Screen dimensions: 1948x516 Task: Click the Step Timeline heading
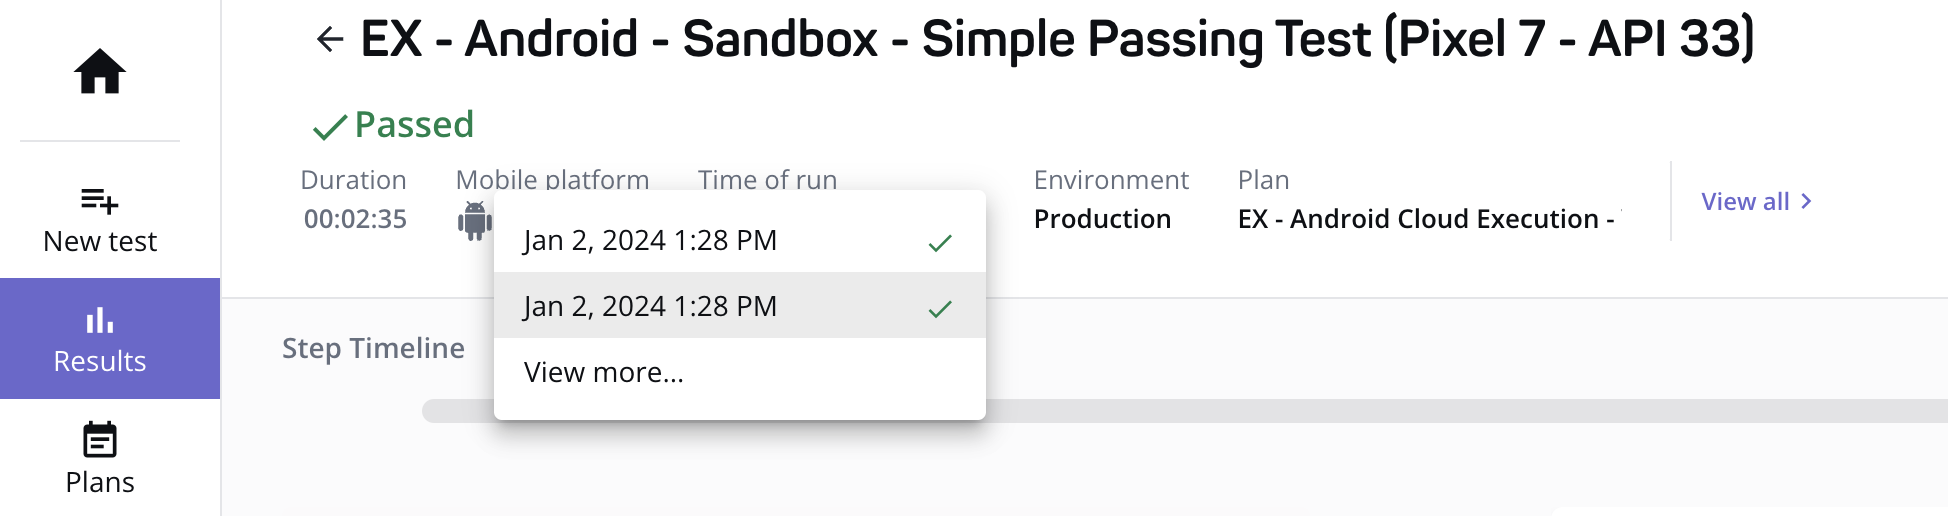(373, 348)
